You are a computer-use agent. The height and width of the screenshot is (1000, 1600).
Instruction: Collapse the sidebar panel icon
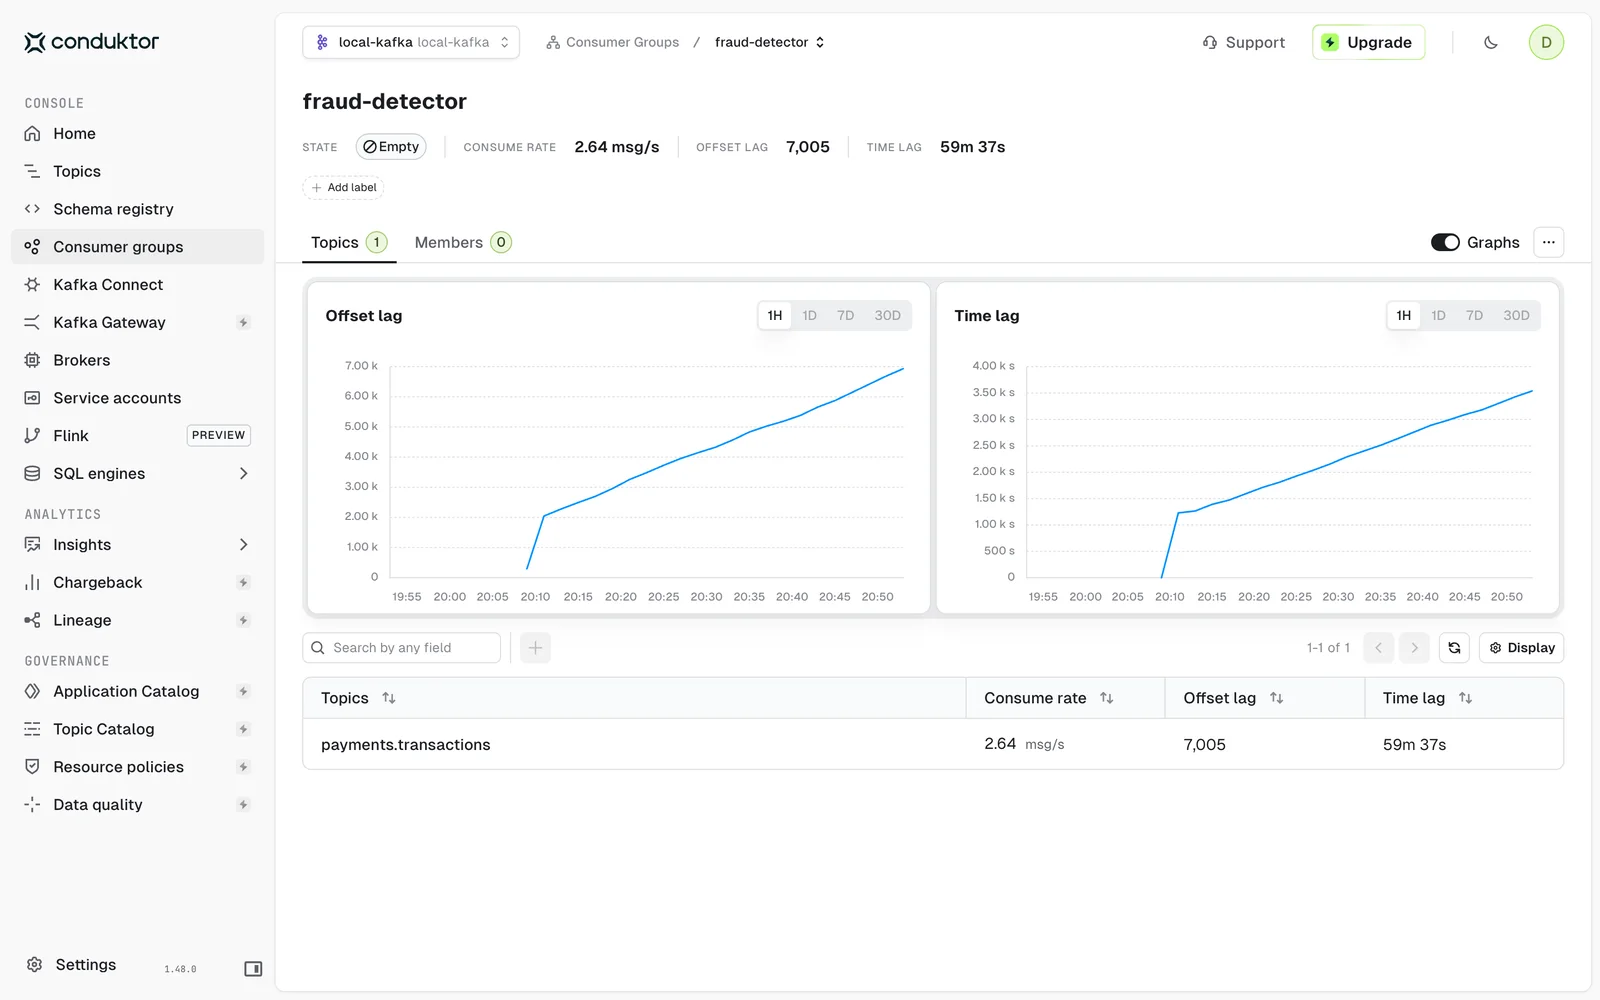tap(253, 969)
